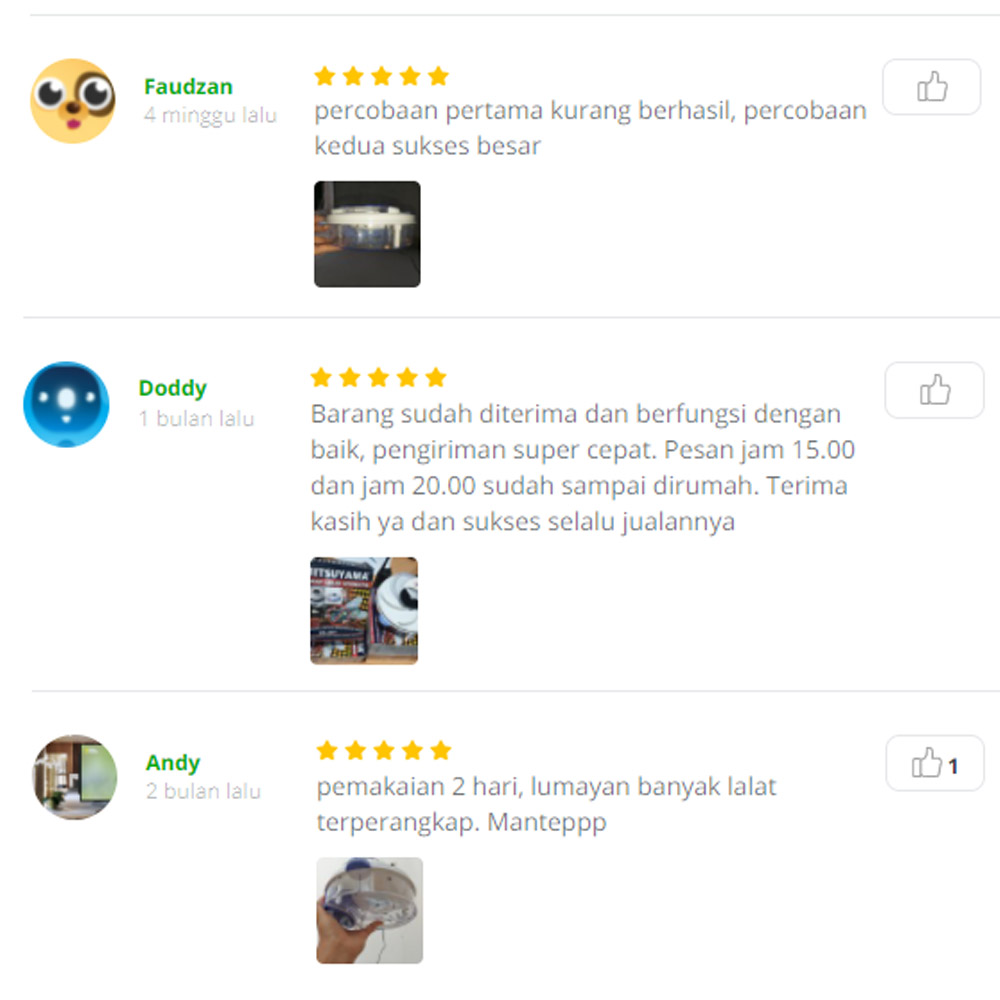Open Faudzan's cartoon avatar
This screenshot has width=1000, height=1000.
click(73, 101)
